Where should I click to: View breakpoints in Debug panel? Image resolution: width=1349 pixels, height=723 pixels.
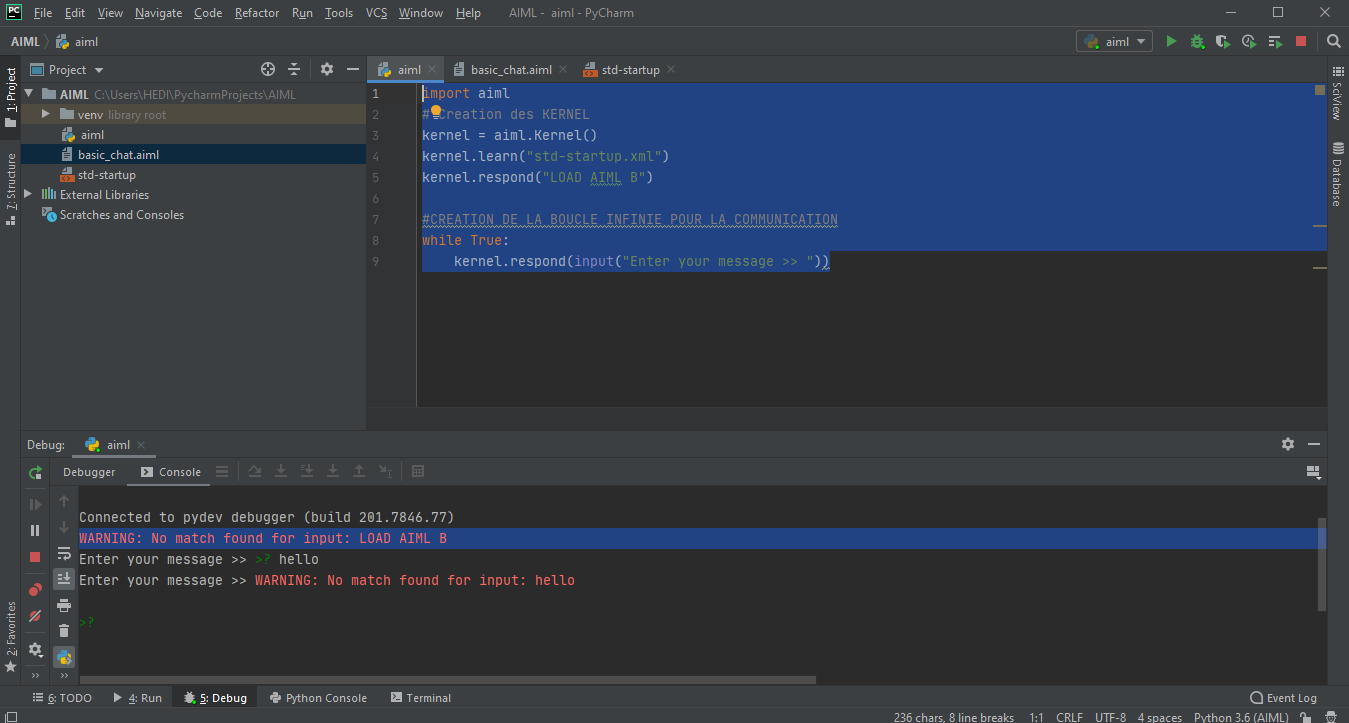(36, 590)
